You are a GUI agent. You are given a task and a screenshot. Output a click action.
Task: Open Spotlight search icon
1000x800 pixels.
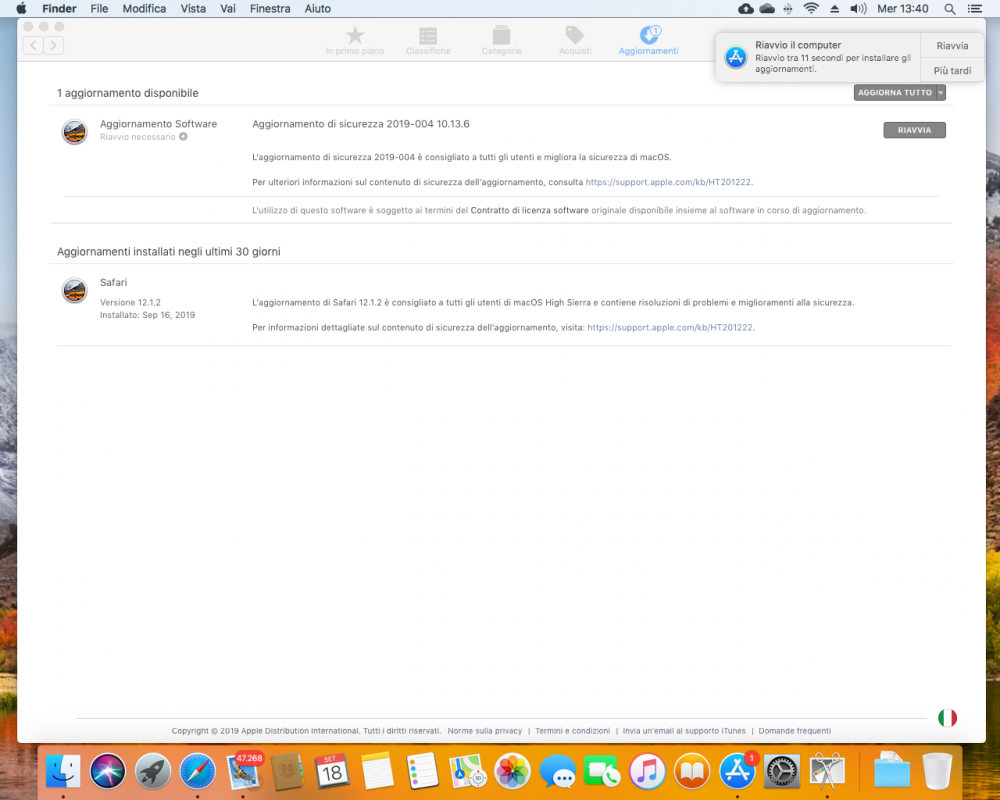coord(950,8)
